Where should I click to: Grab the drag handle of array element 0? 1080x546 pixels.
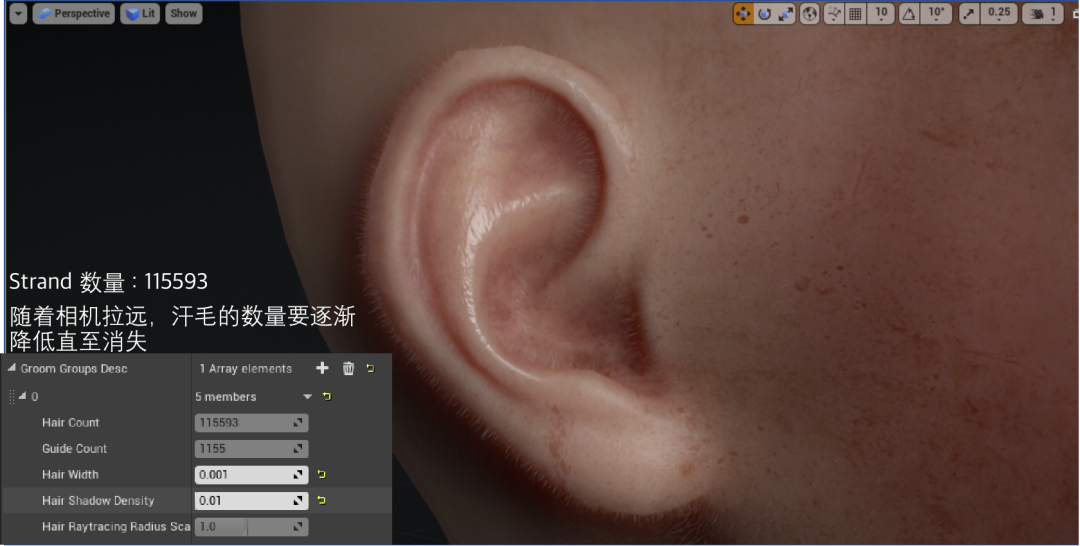11,397
